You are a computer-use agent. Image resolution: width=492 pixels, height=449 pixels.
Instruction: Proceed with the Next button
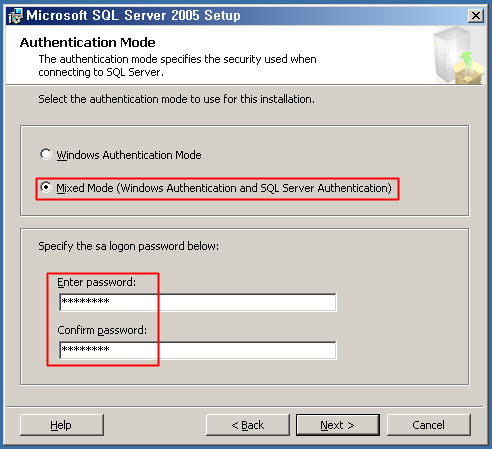pos(338,425)
